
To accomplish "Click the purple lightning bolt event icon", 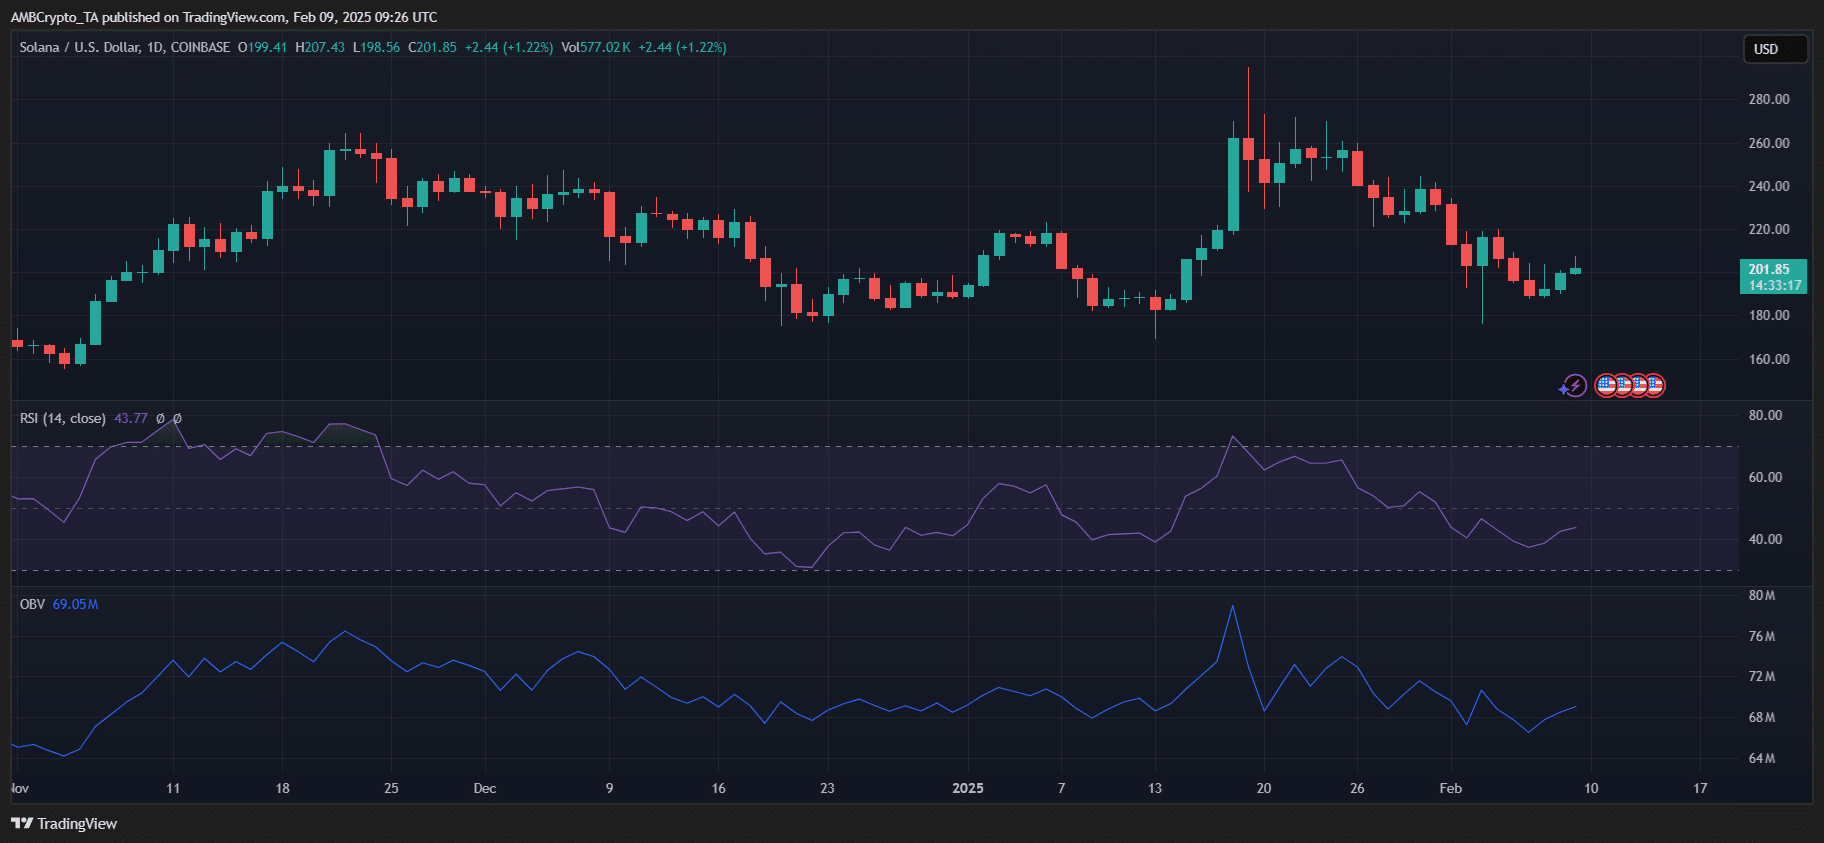I will [x=1574, y=385].
